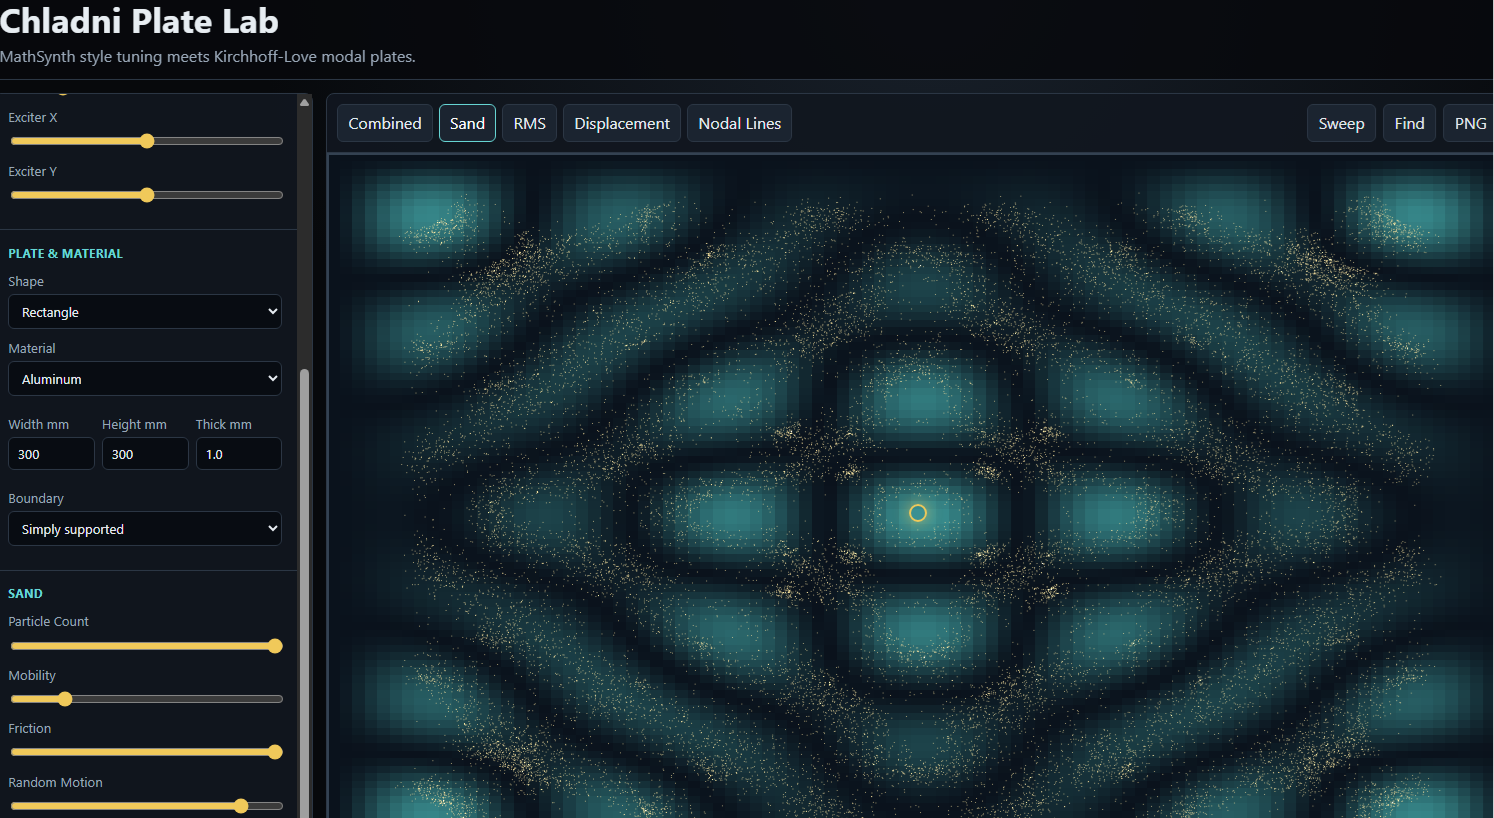Click the exciter position ring on plate

(918, 513)
